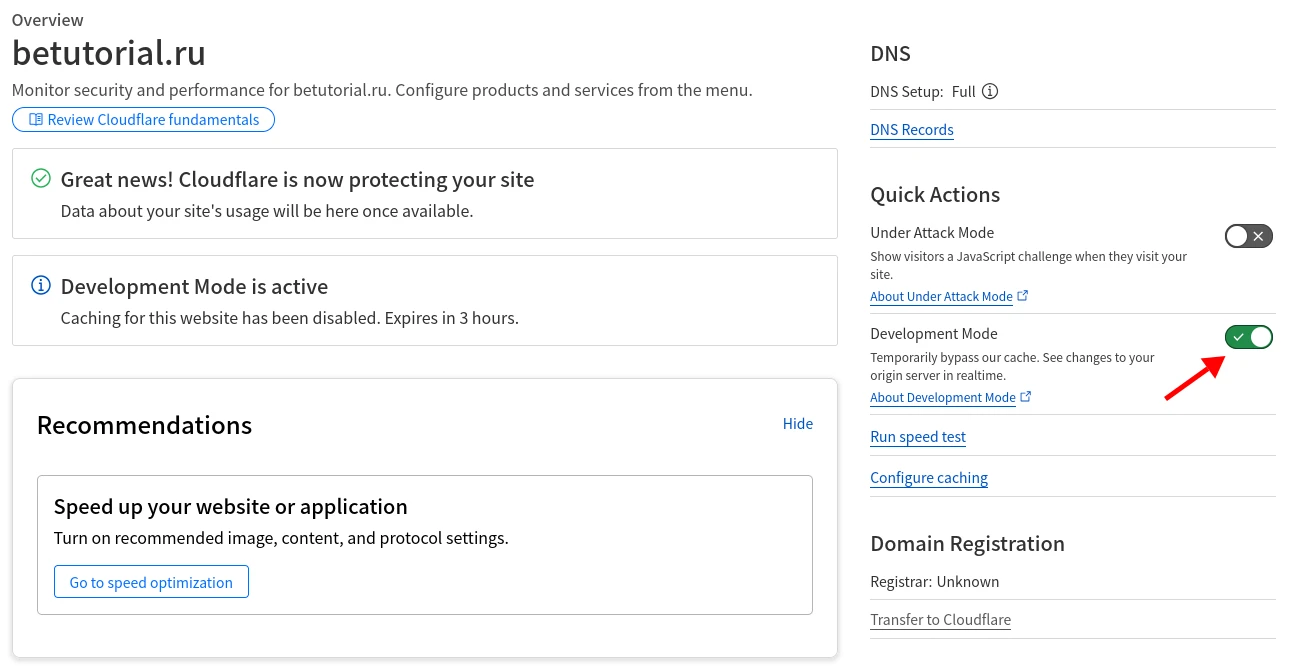Screen dimensions: 1291x669
Task: Click the betutorial.ru domain heading
Action: pos(109,53)
